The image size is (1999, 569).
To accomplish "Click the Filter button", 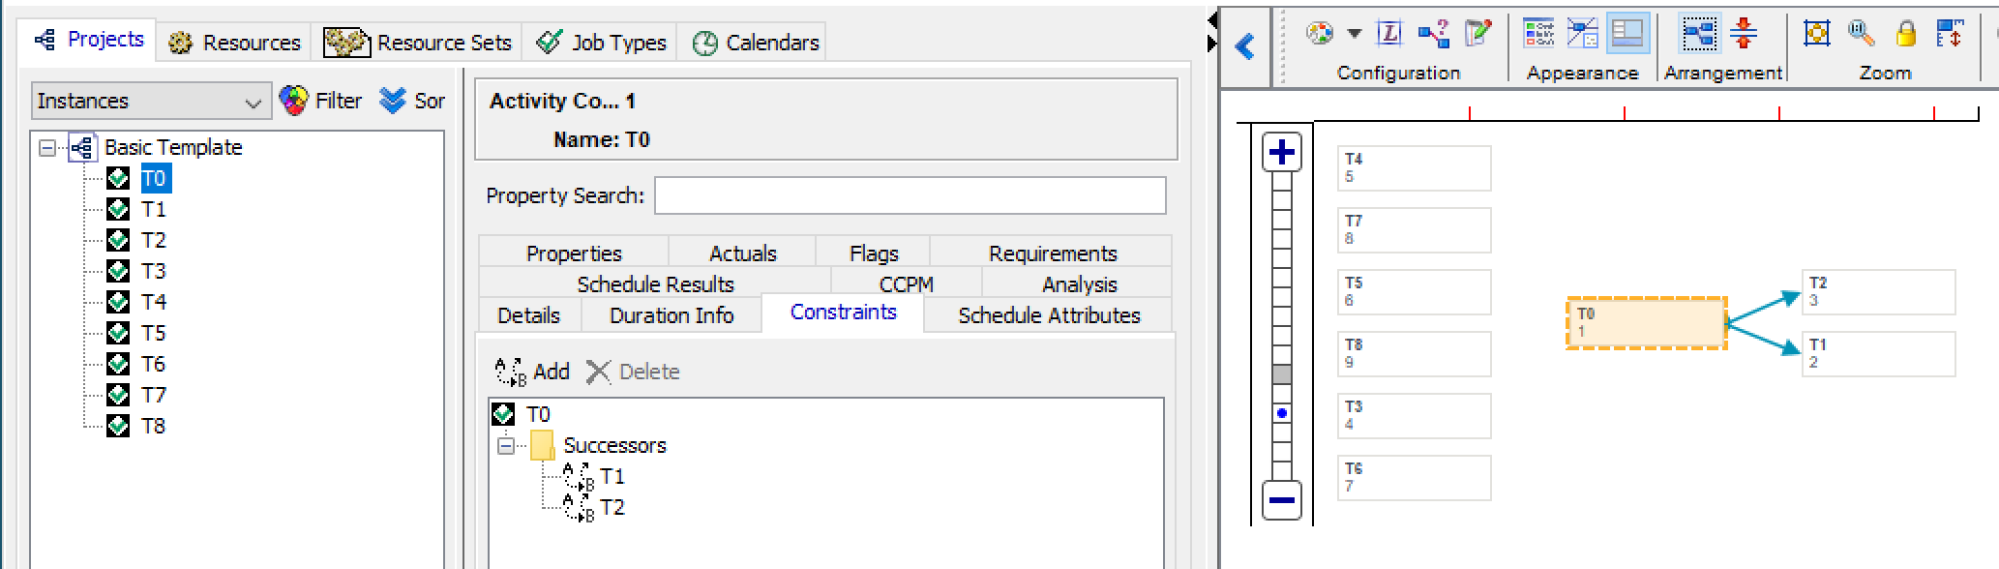I will coord(321,101).
